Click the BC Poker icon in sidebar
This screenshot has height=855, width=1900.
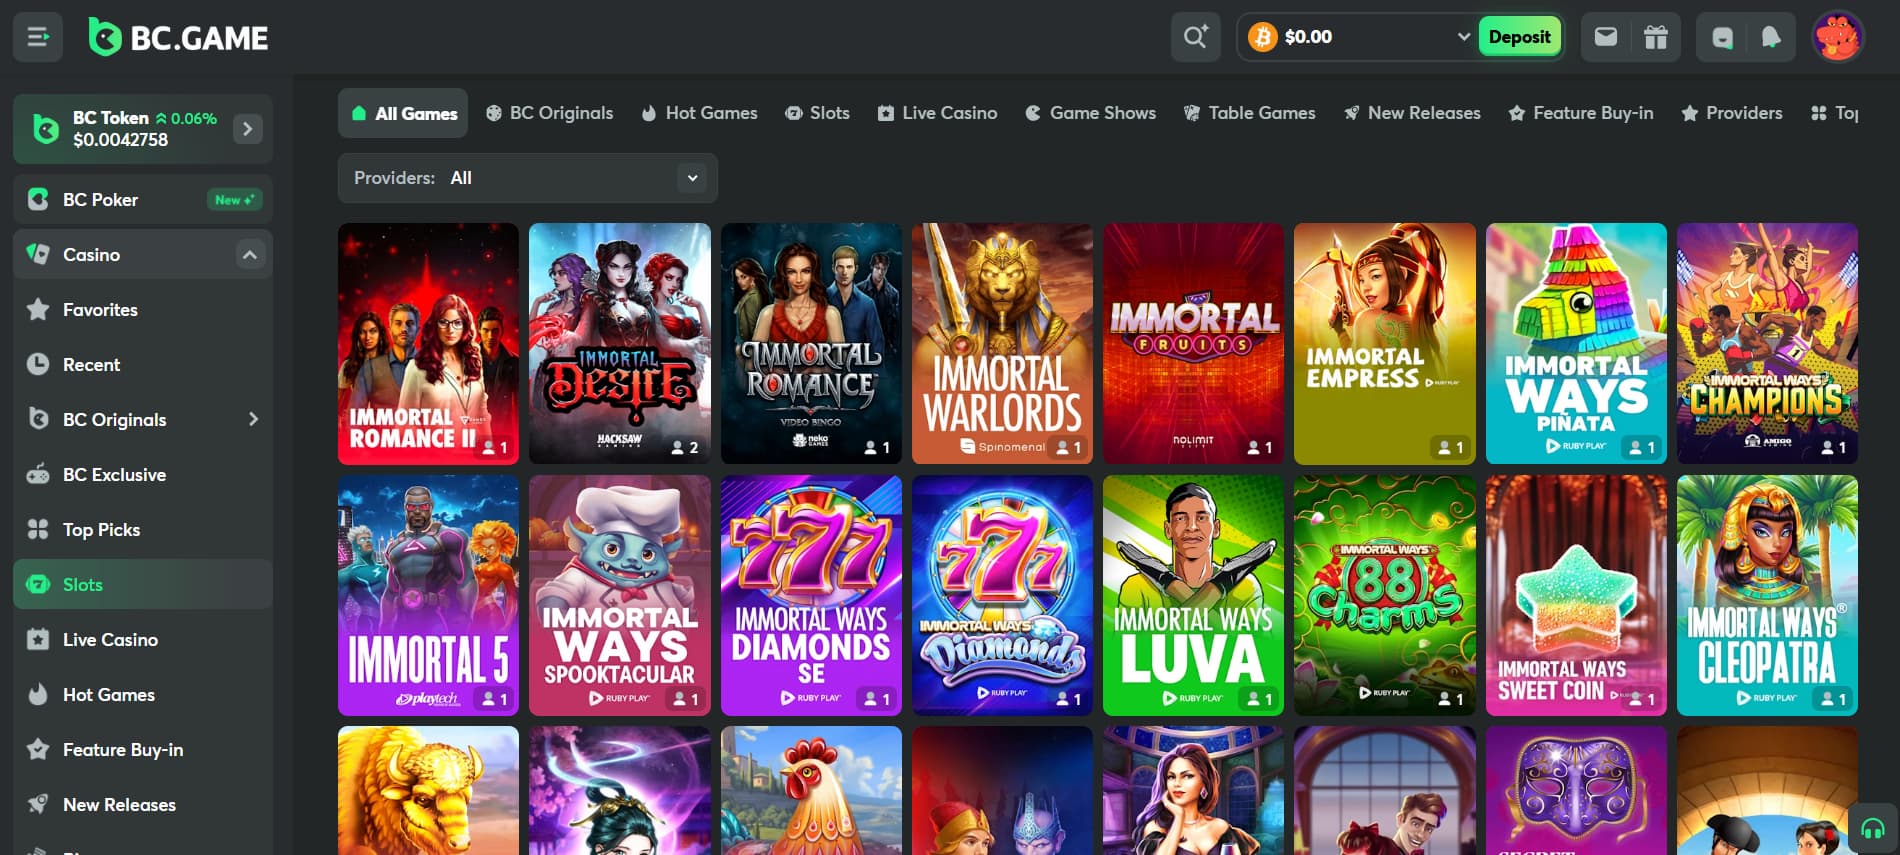click(38, 200)
